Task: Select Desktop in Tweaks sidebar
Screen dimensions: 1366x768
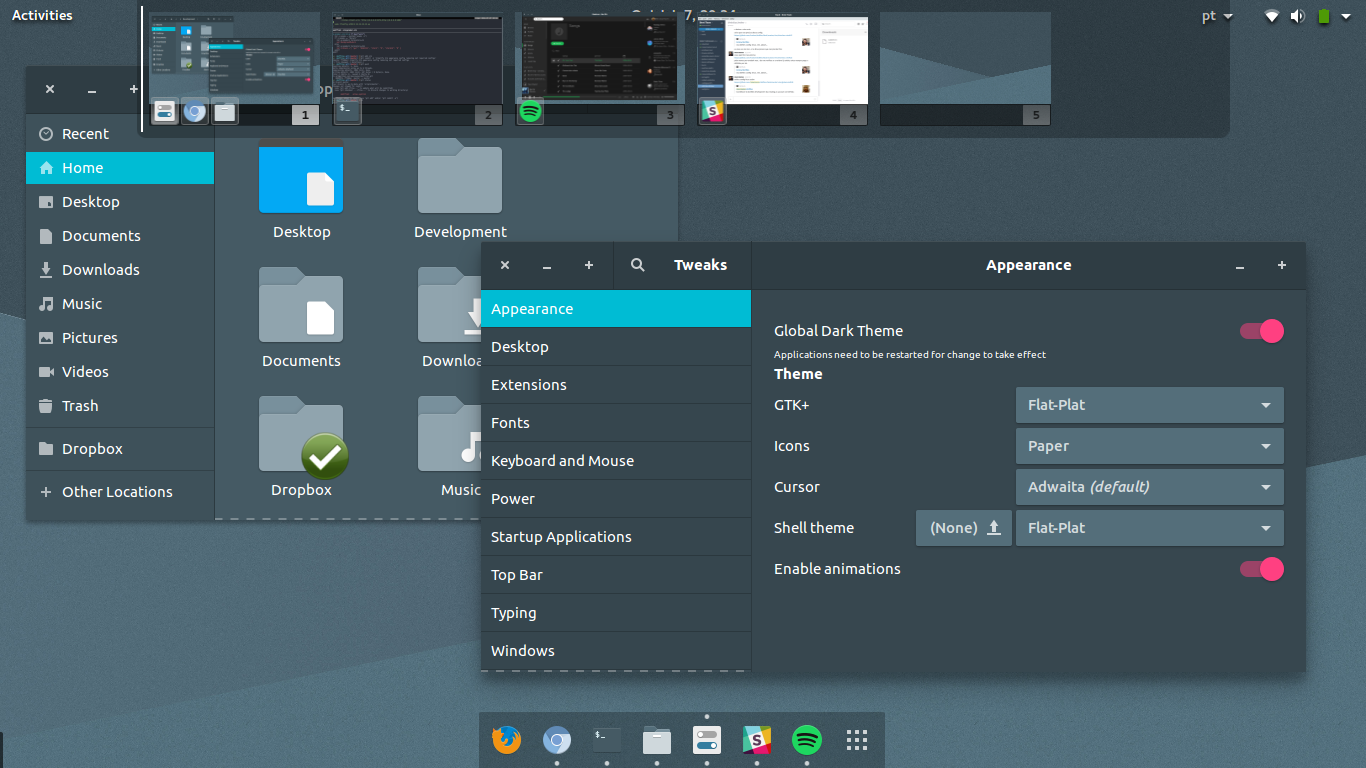Action: (616, 347)
